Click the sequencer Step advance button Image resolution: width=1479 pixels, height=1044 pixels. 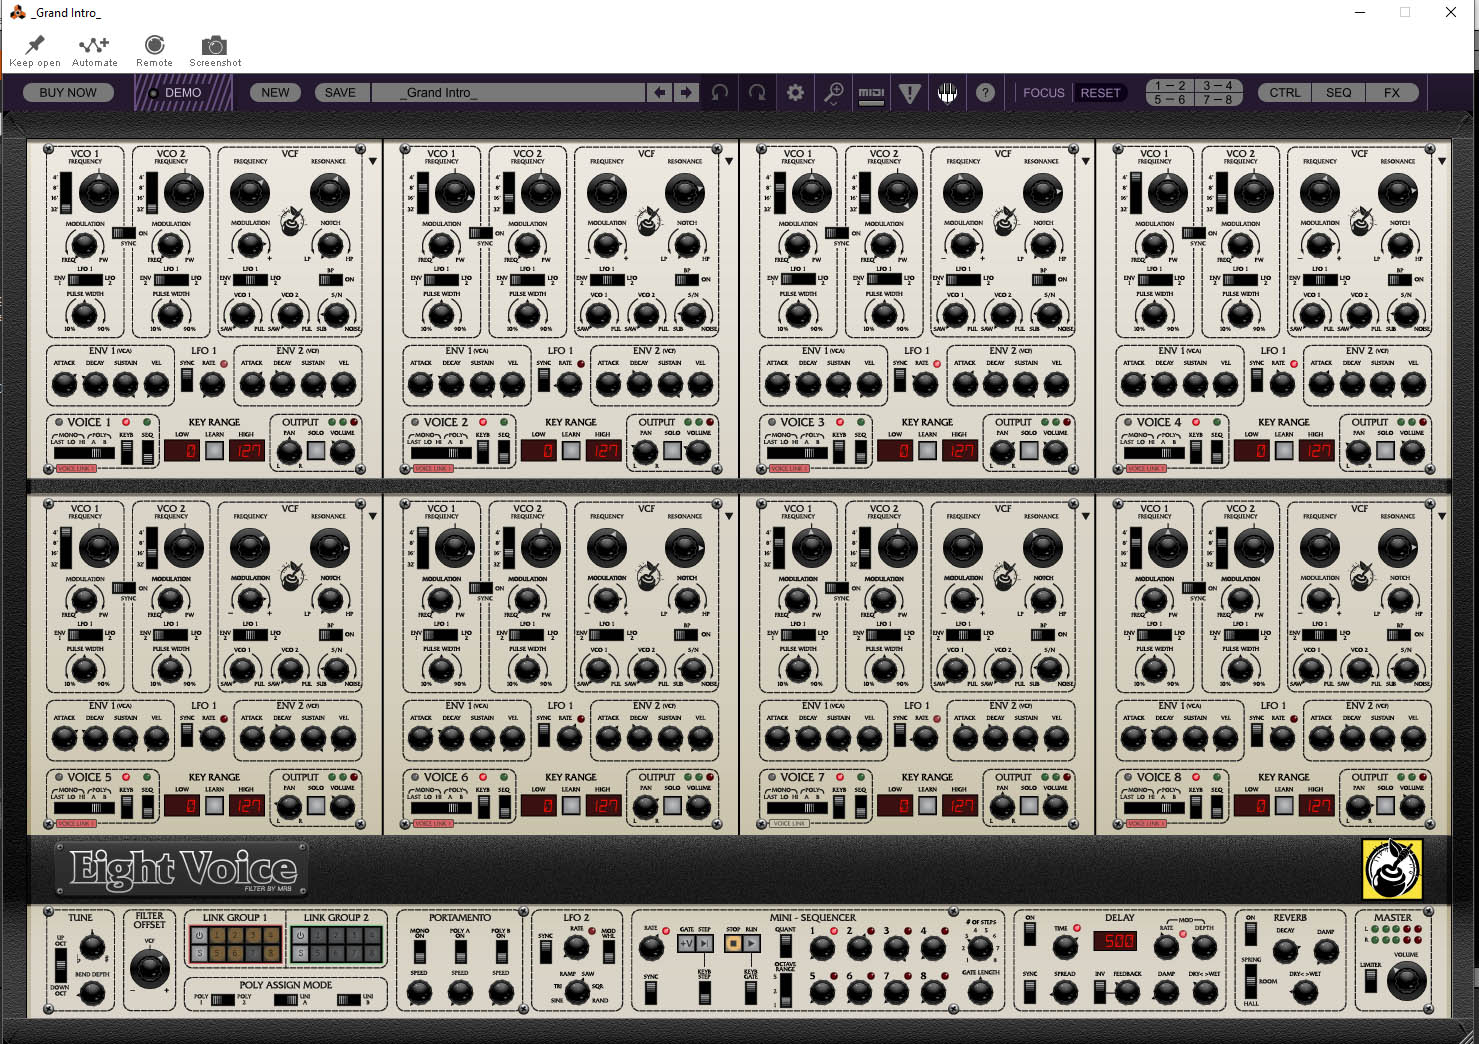coord(704,942)
